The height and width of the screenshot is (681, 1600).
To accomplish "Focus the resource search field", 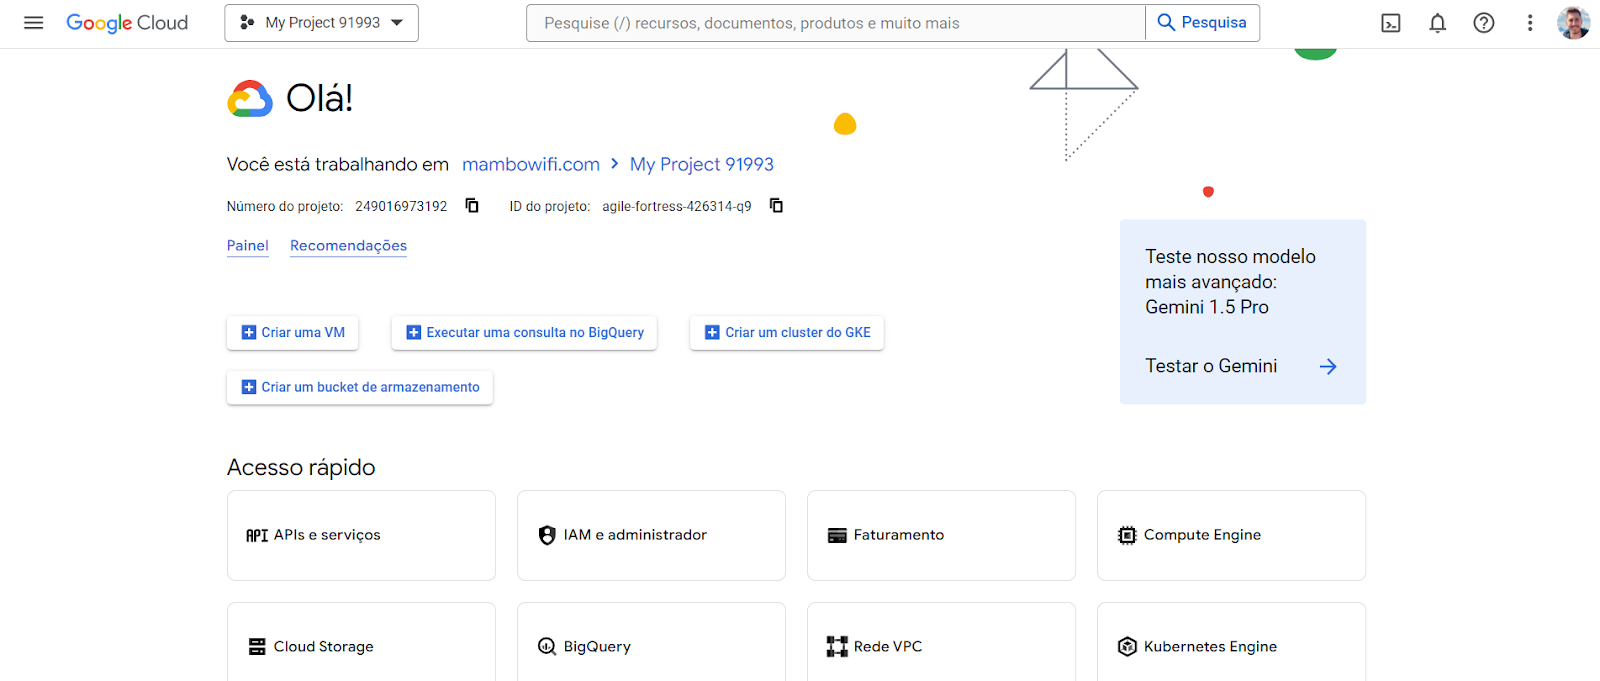I will pyautogui.click(x=835, y=23).
